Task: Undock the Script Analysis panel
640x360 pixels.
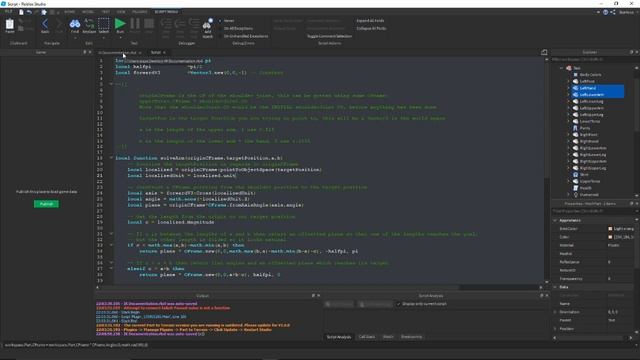Action: [542, 296]
